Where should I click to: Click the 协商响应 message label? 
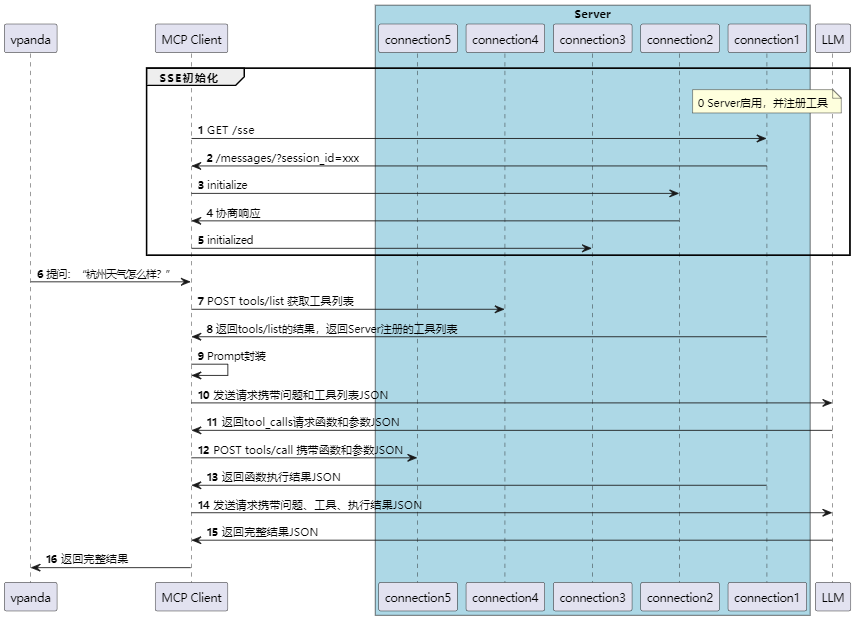(x=239, y=213)
